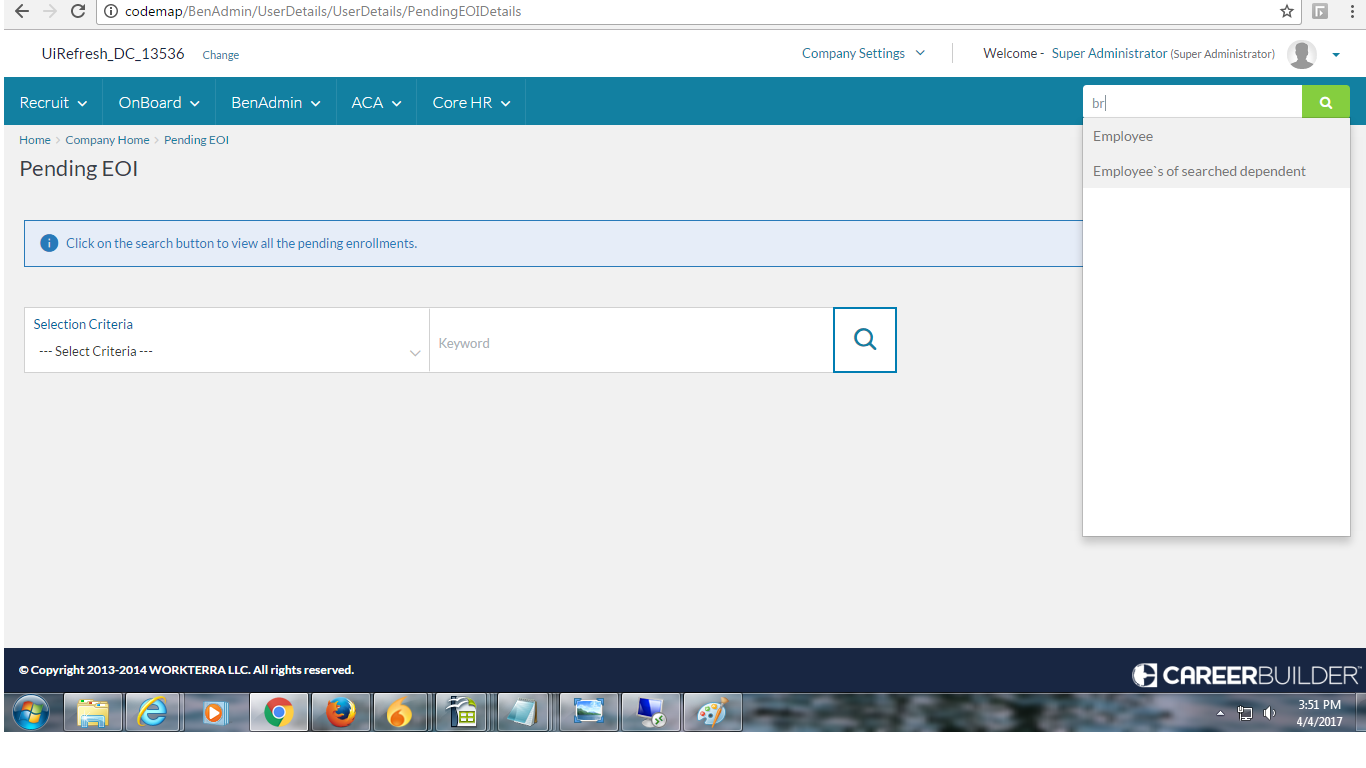The image size is (1366, 768).
Task: Click the Change company link
Action: point(220,55)
